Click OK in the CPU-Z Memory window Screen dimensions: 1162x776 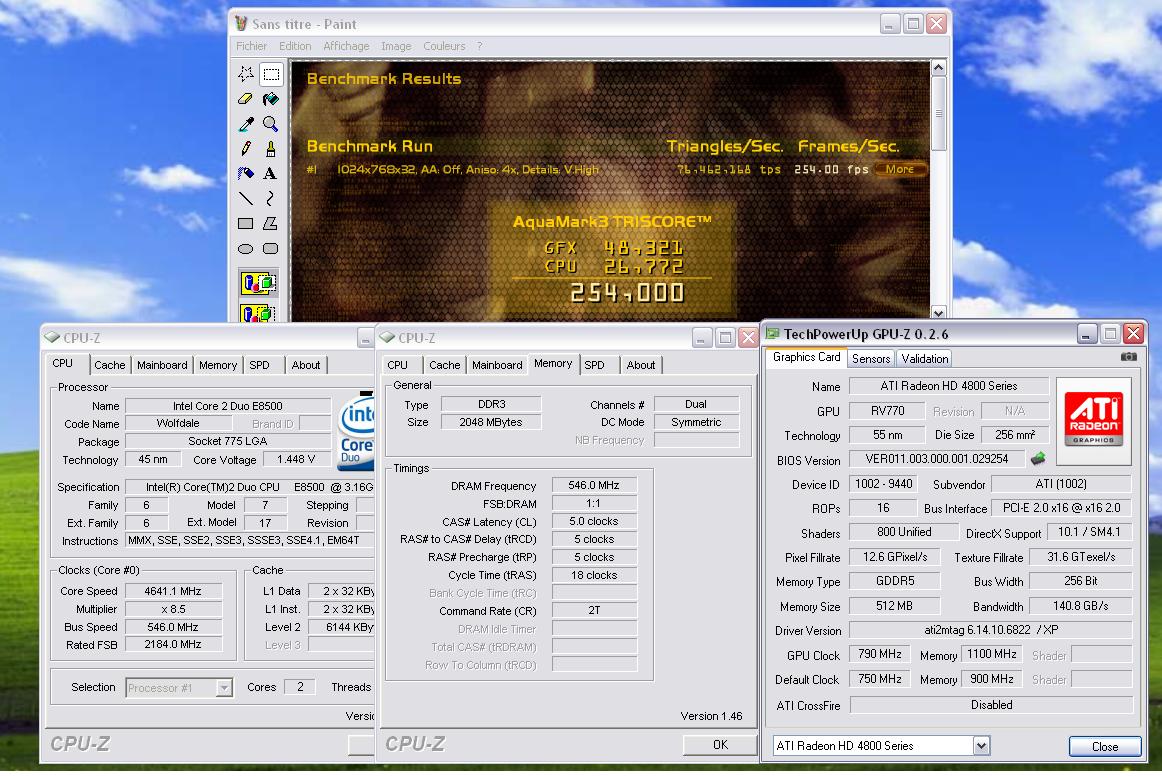click(x=720, y=745)
